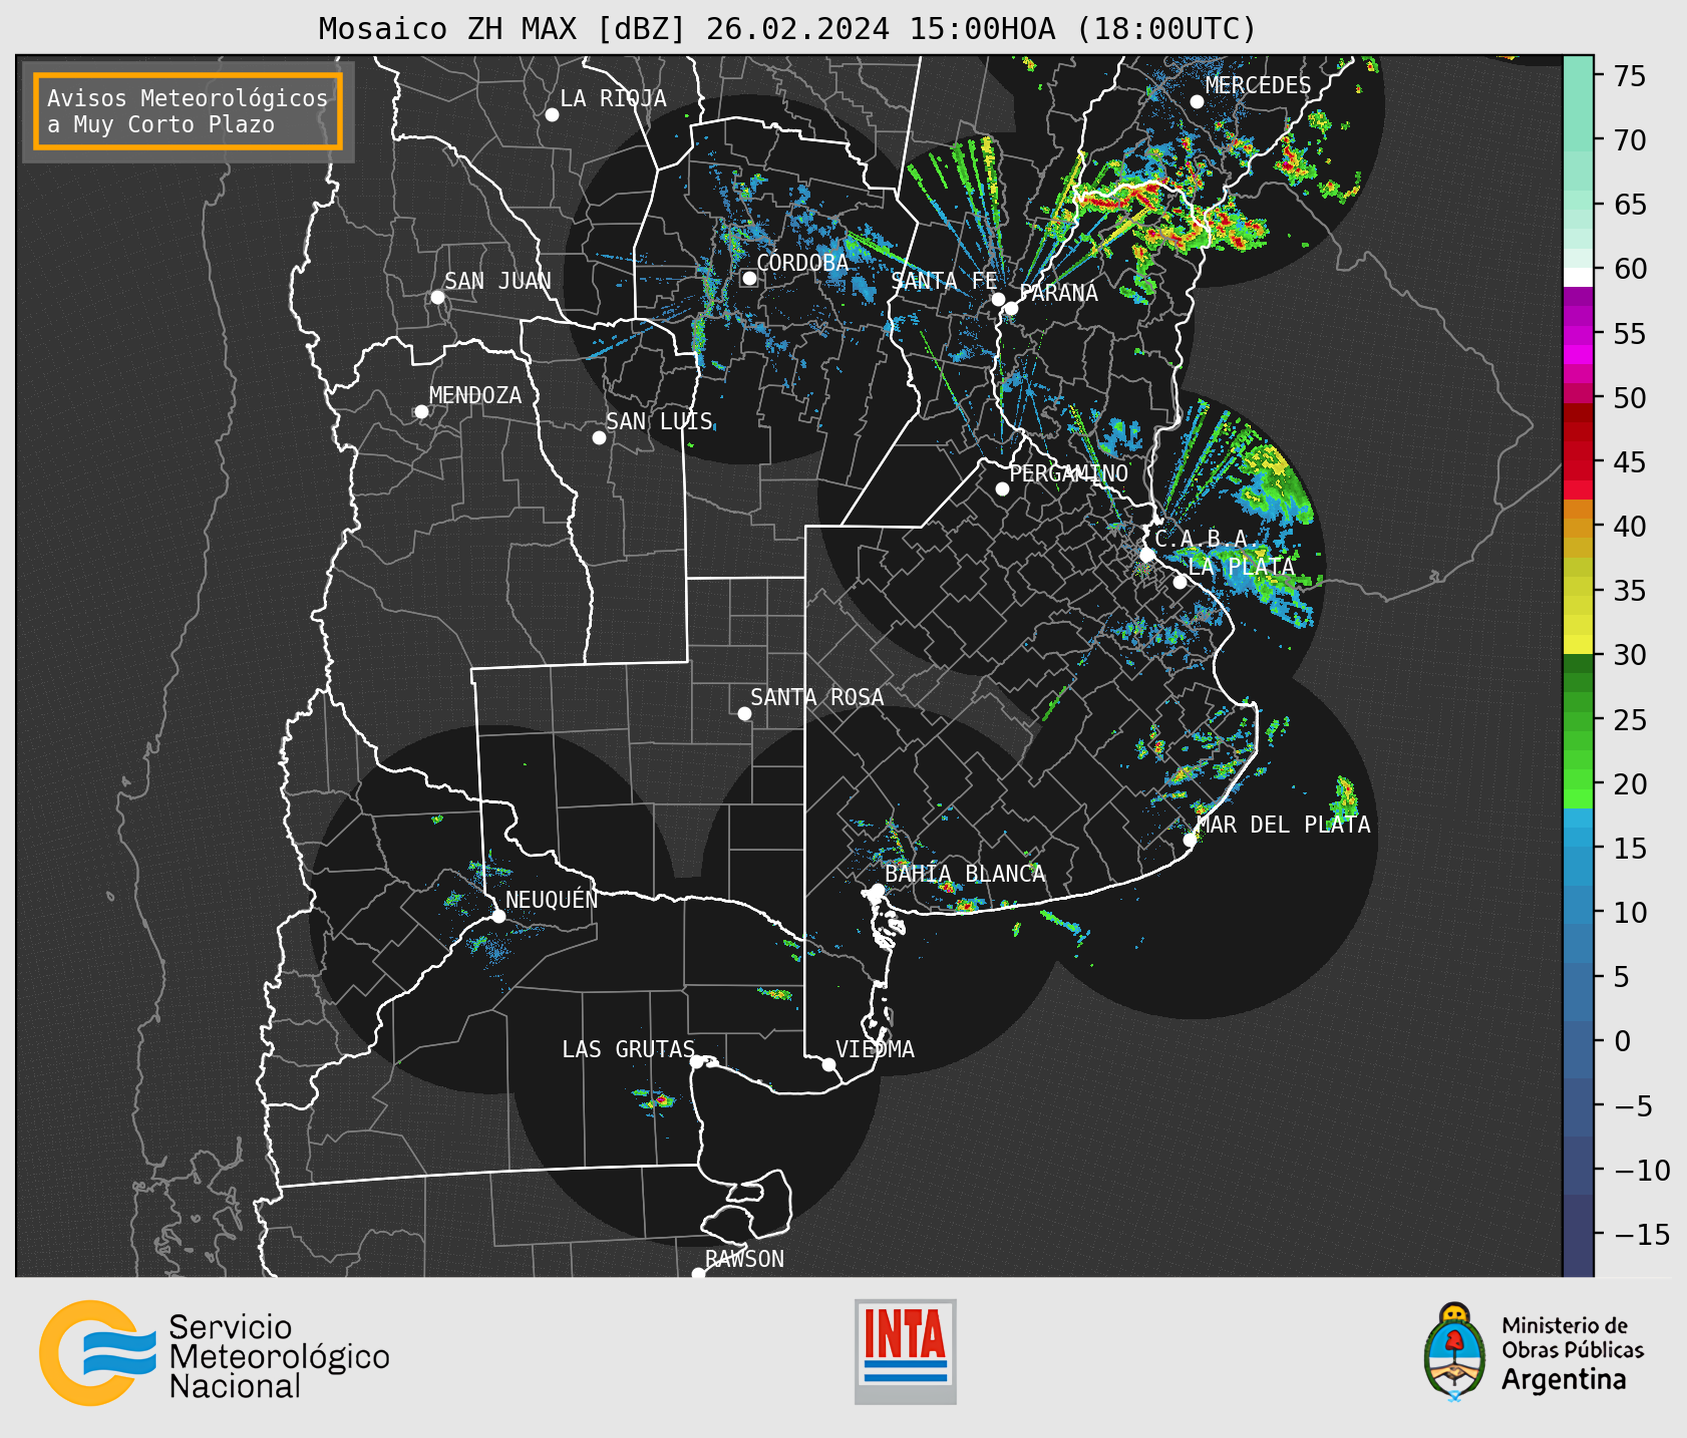This screenshot has height=1438, width=1687.
Task: Click the VIEDMA city marker dot
Action: (x=829, y=1064)
